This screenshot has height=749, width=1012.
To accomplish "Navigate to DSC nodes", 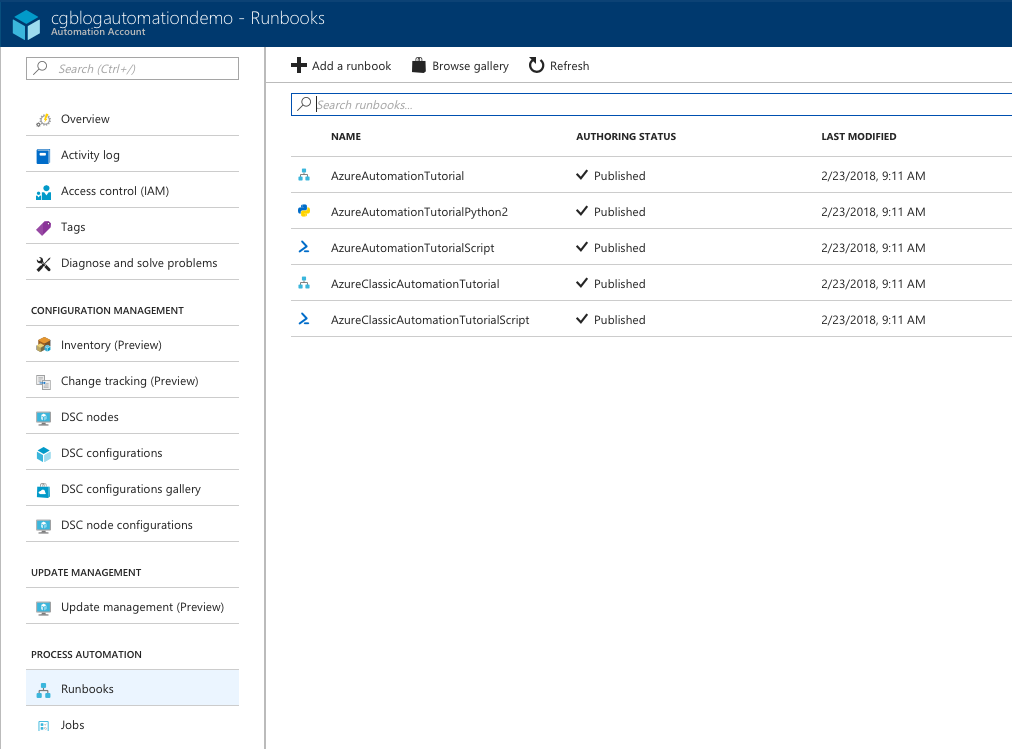I will coord(132,417).
